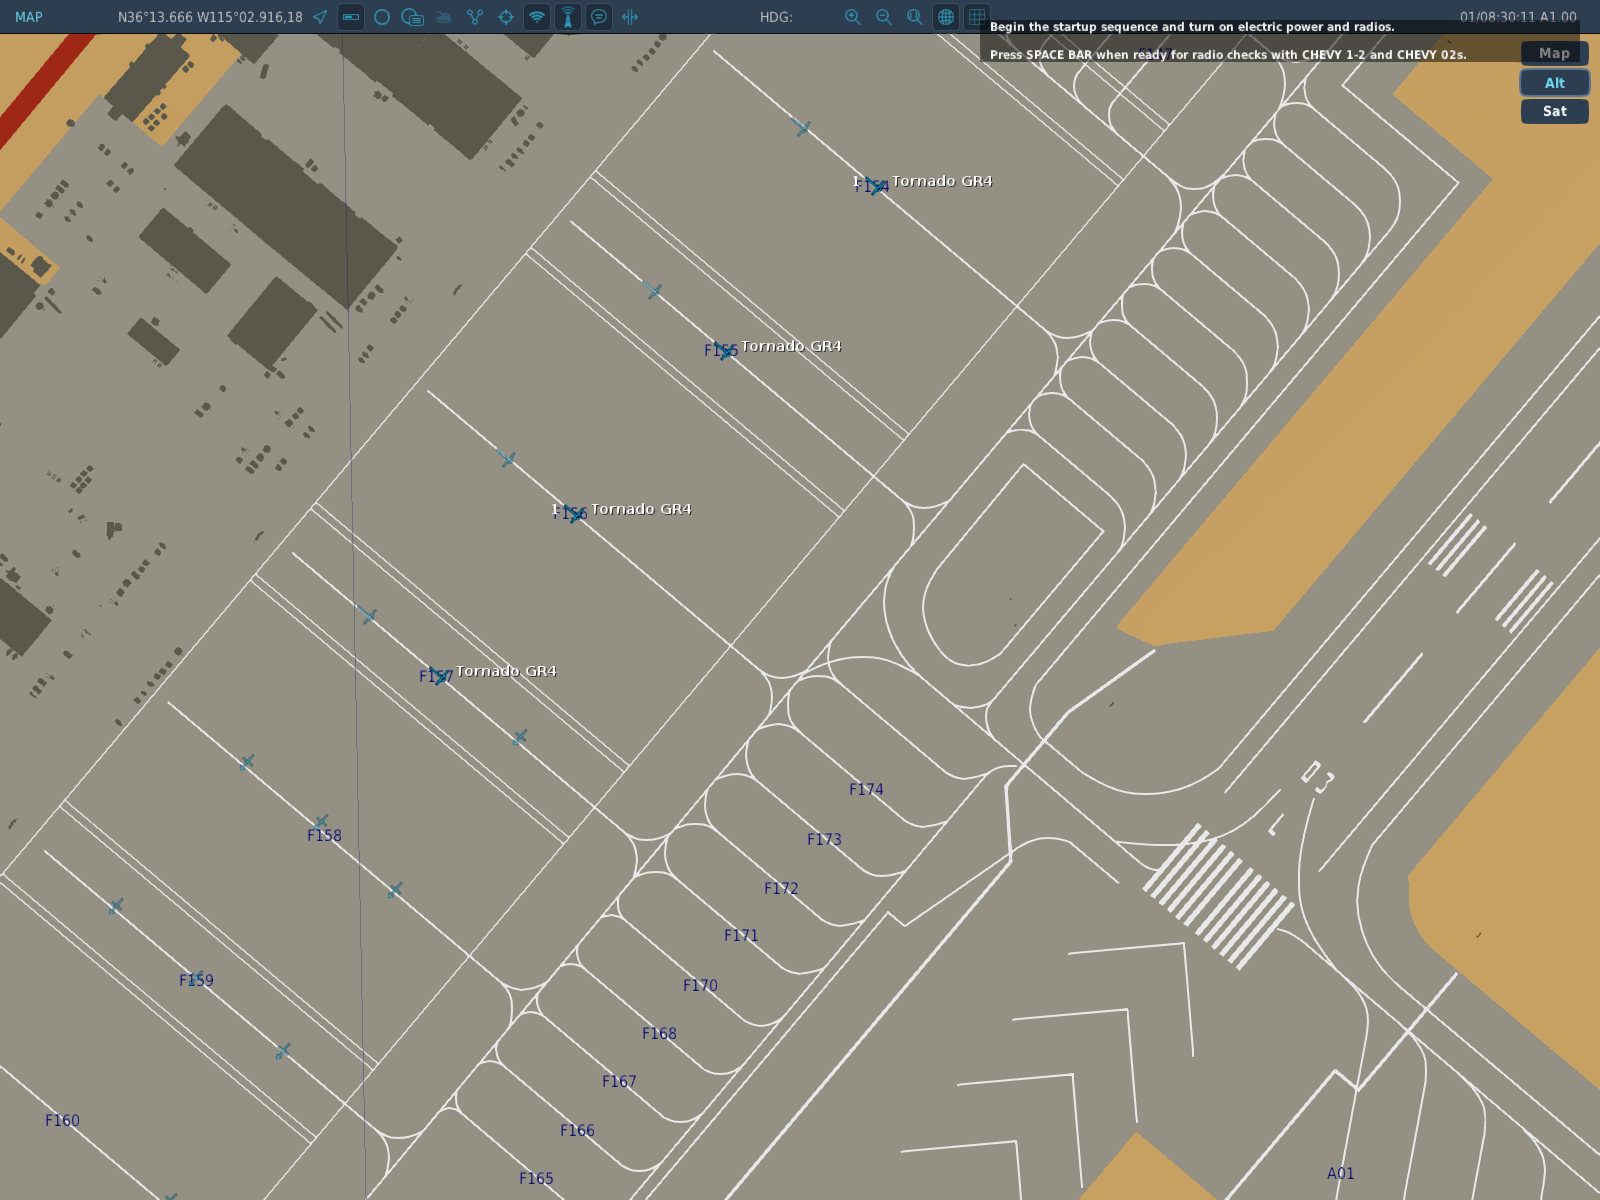This screenshot has height=1200, width=1600.
Task: Click the F160 parking label
Action: click(62, 1121)
